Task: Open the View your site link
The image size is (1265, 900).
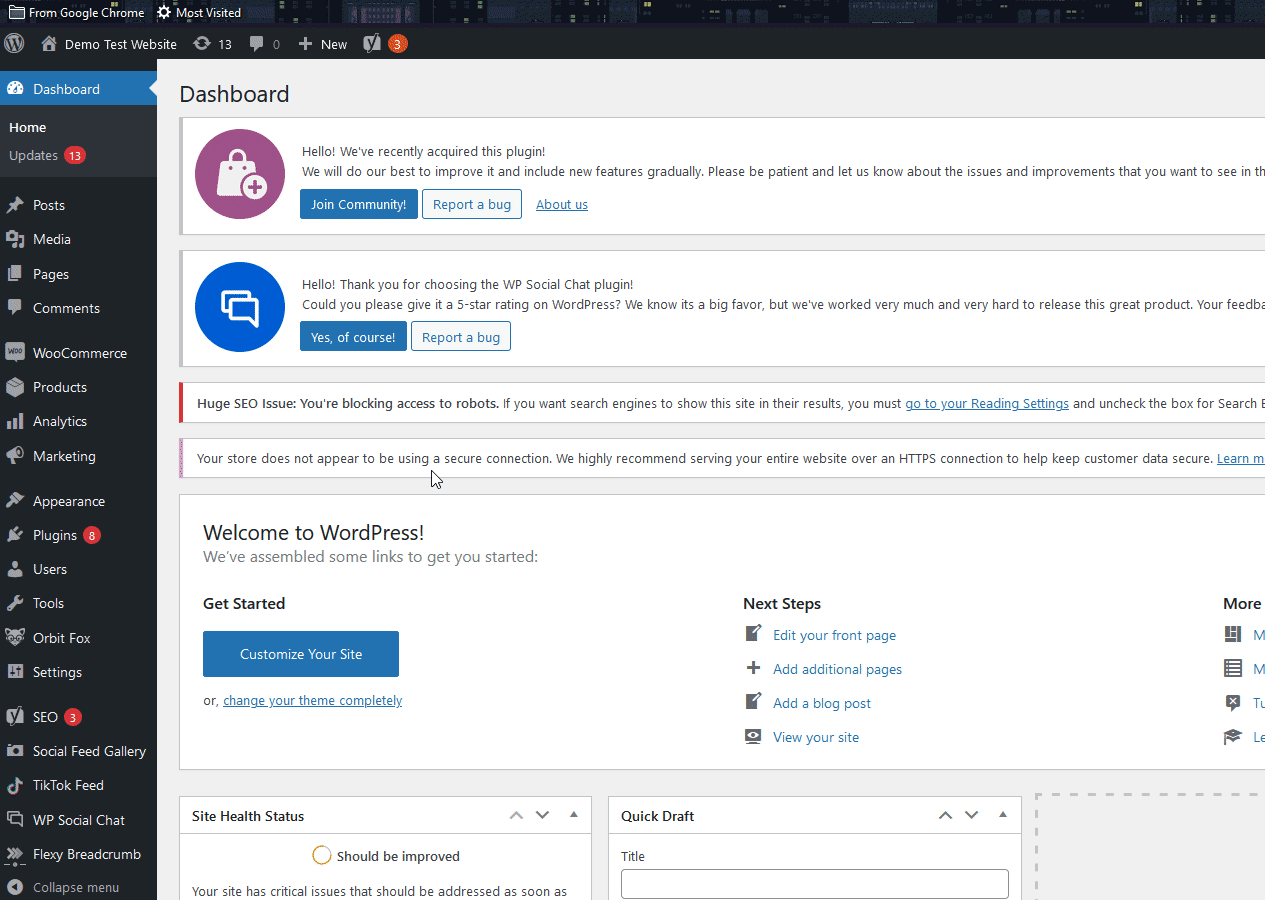Action: pos(816,737)
